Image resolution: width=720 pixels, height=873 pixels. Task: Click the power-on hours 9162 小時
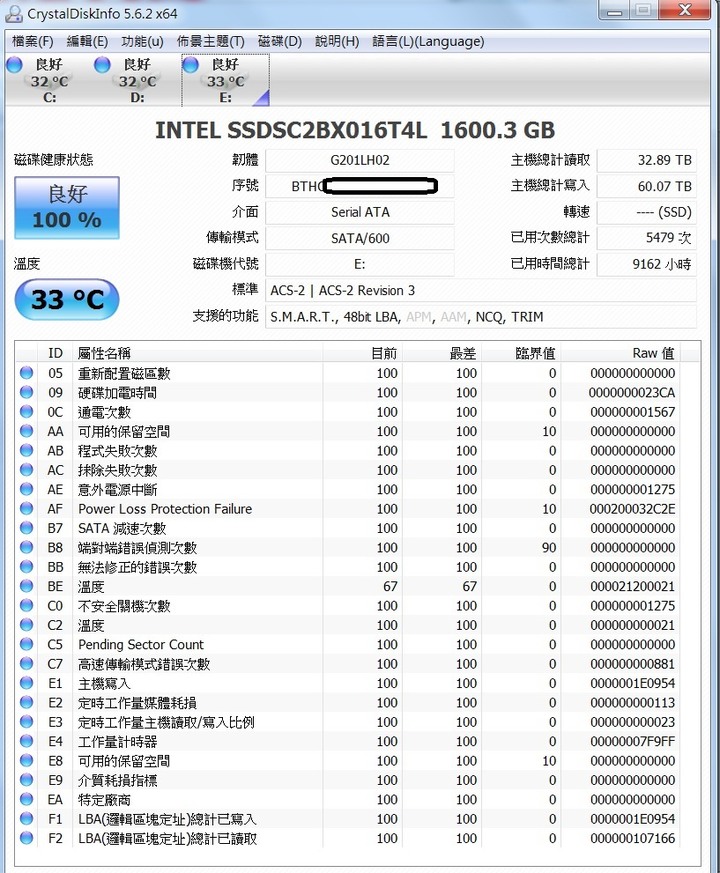click(x=646, y=264)
